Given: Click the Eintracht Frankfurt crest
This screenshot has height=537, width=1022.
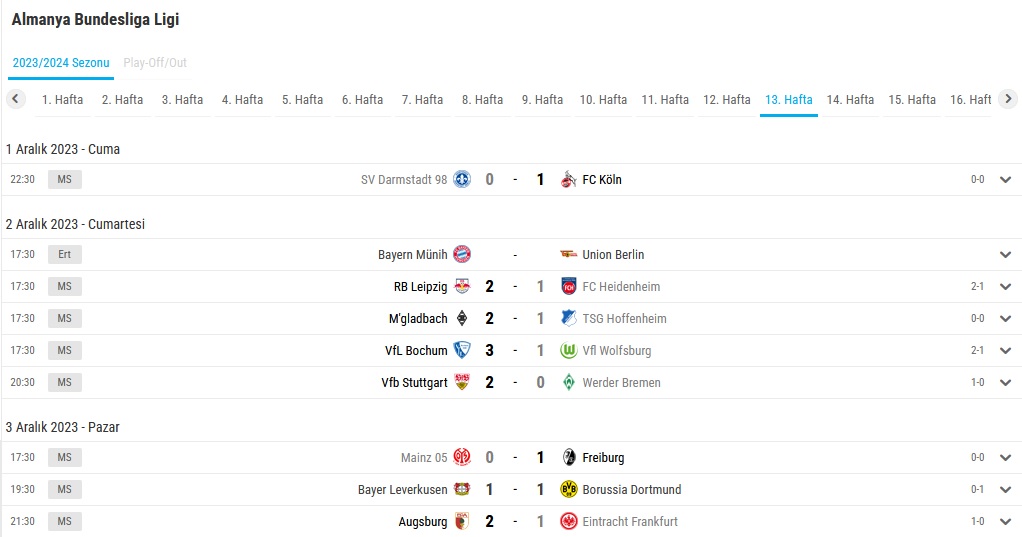Looking at the screenshot, I should [568, 521].
